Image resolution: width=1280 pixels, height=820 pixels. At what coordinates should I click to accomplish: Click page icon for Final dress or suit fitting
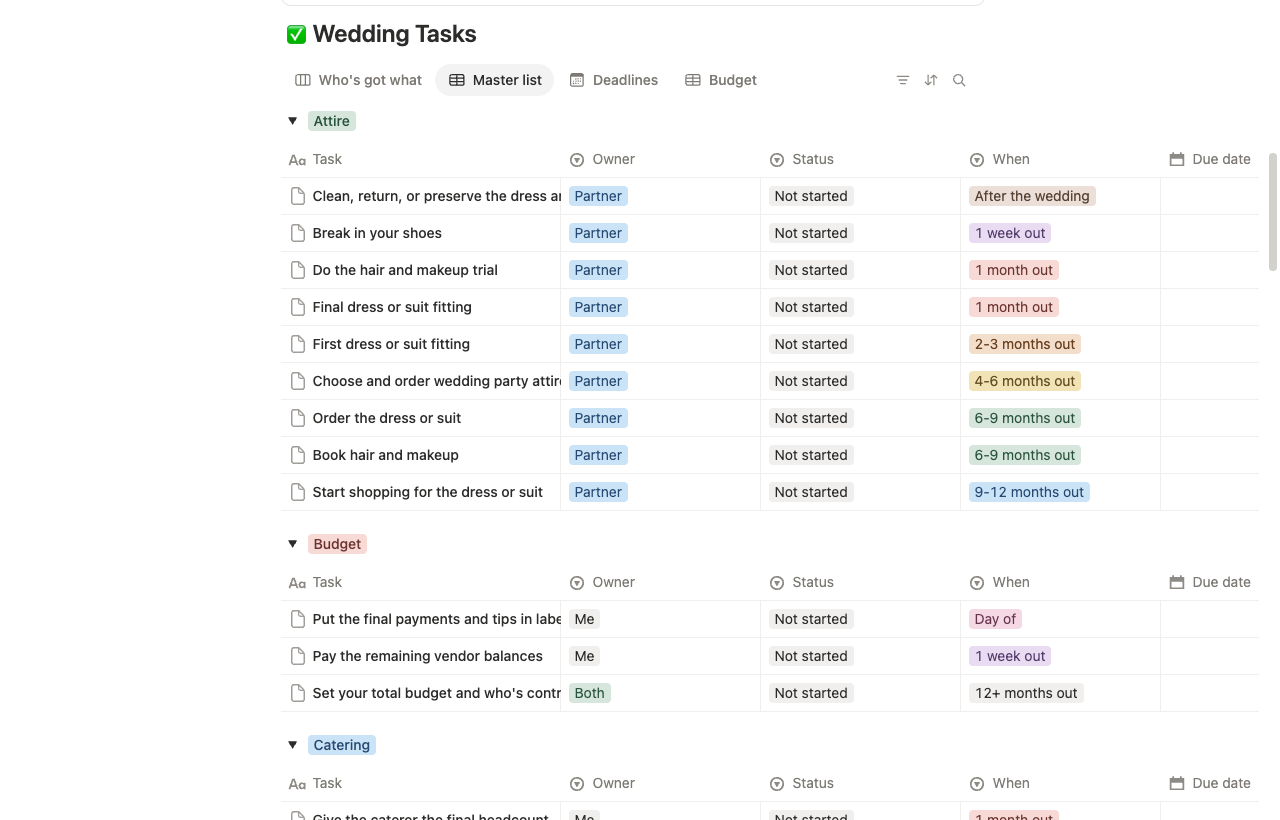tap(297, 307)
